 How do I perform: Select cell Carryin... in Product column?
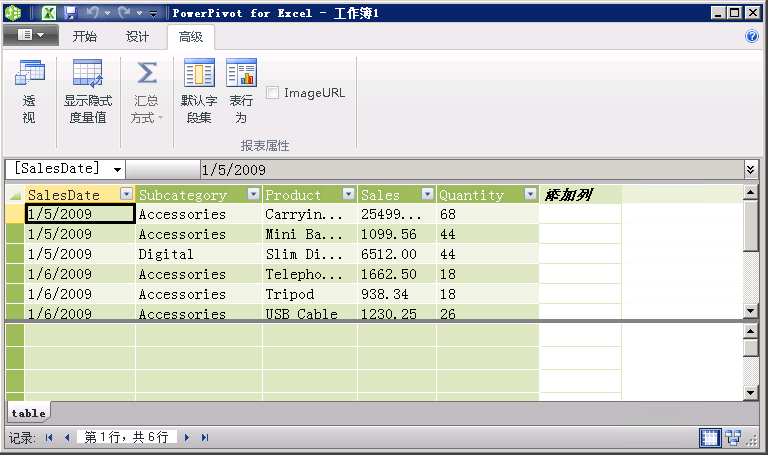click(310, 214)
